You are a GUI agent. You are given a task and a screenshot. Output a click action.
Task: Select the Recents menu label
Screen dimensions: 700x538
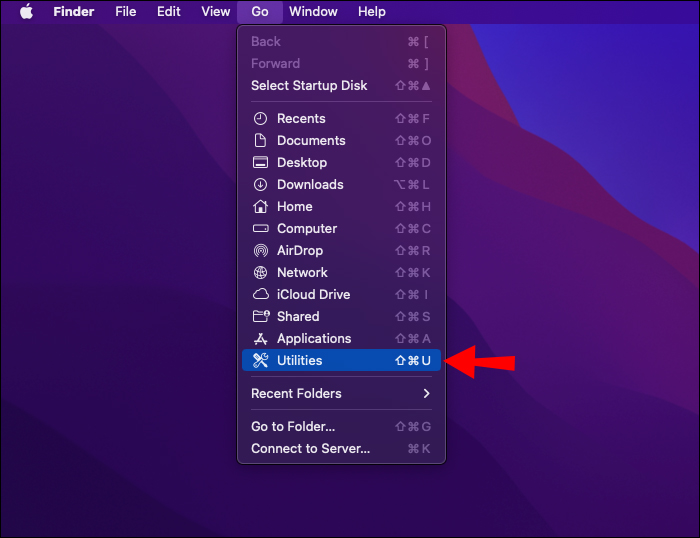(x=301, y=119)
